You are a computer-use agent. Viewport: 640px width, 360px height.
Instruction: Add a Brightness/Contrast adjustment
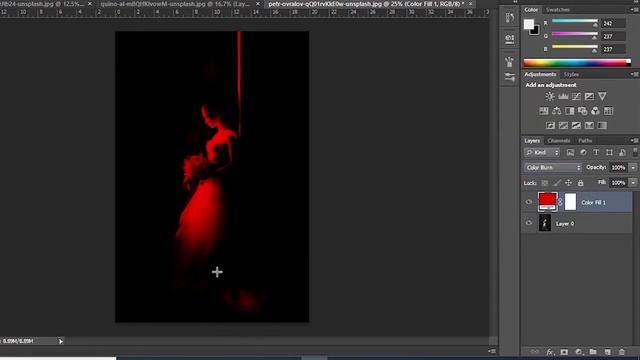(550, 96)
